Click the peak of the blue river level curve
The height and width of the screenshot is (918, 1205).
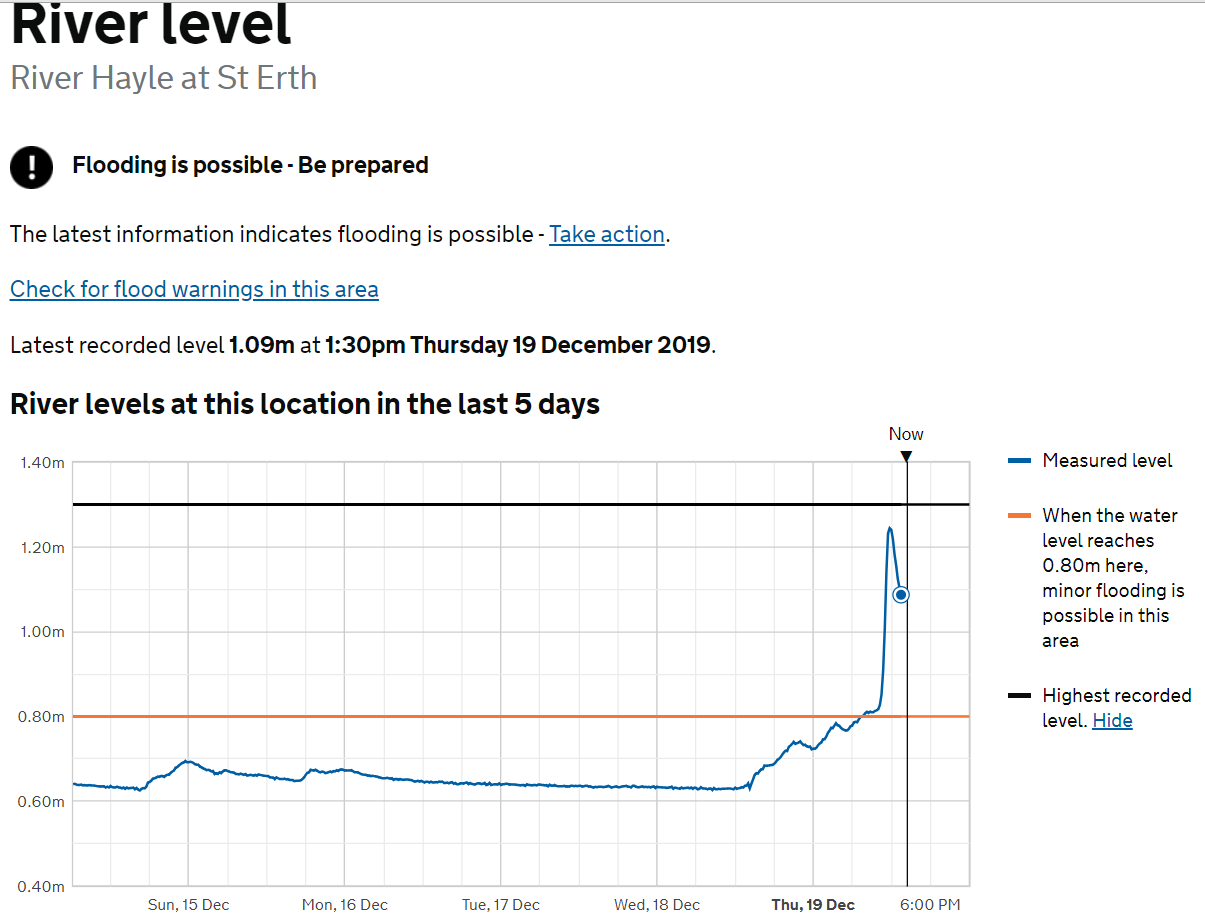[x=889, y=528]
